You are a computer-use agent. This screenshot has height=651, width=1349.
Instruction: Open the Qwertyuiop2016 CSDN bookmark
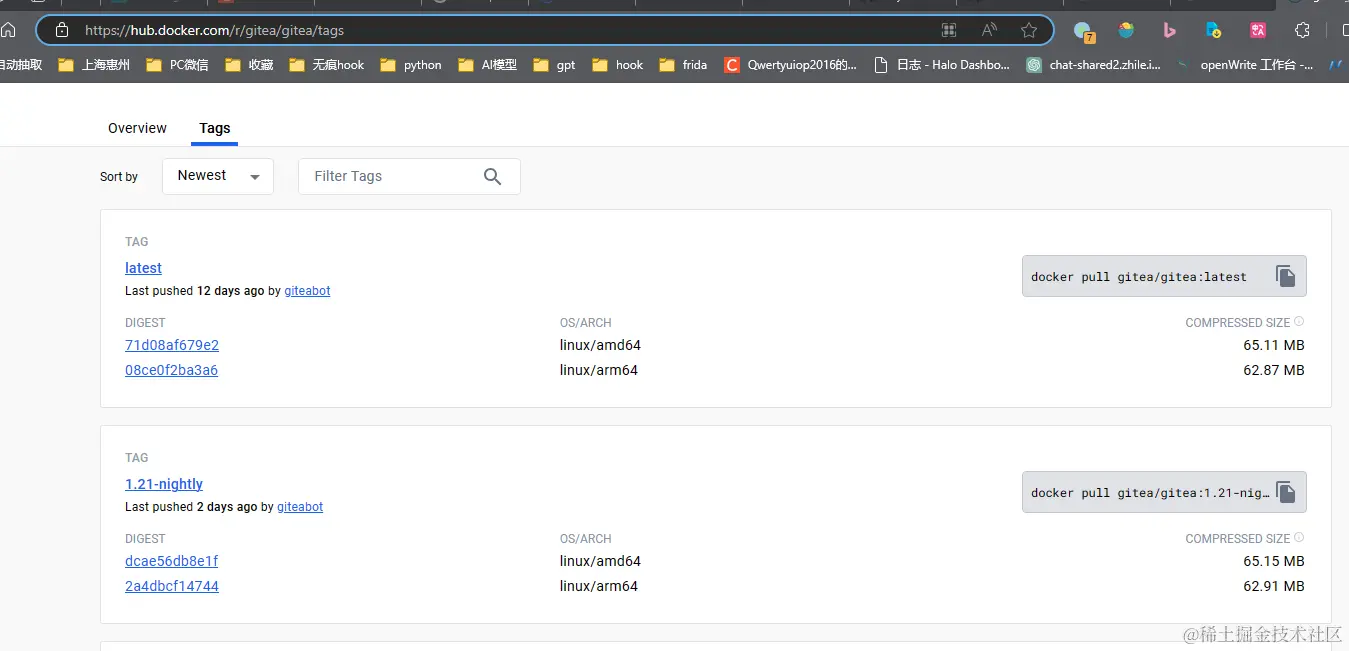[790, 65]
